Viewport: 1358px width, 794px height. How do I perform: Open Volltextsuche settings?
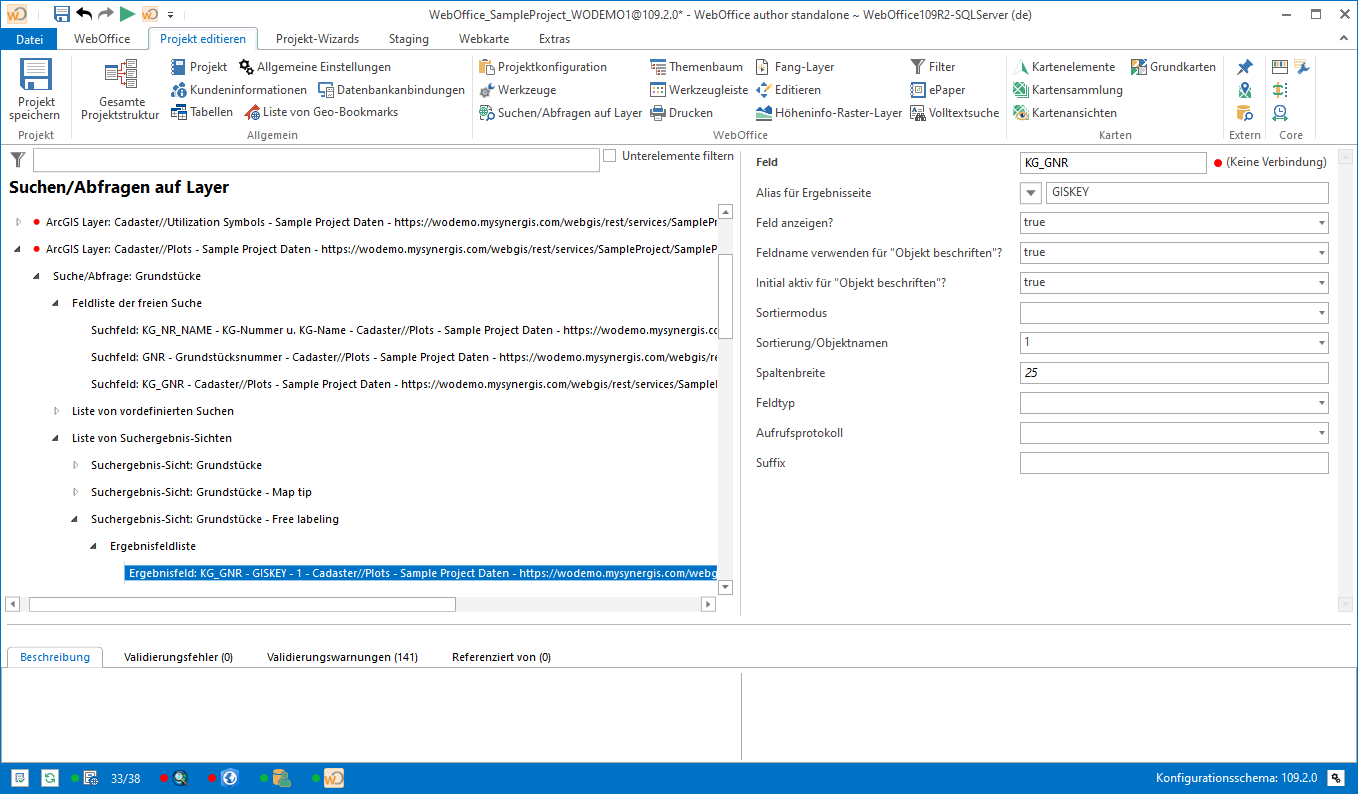point(954,113)
